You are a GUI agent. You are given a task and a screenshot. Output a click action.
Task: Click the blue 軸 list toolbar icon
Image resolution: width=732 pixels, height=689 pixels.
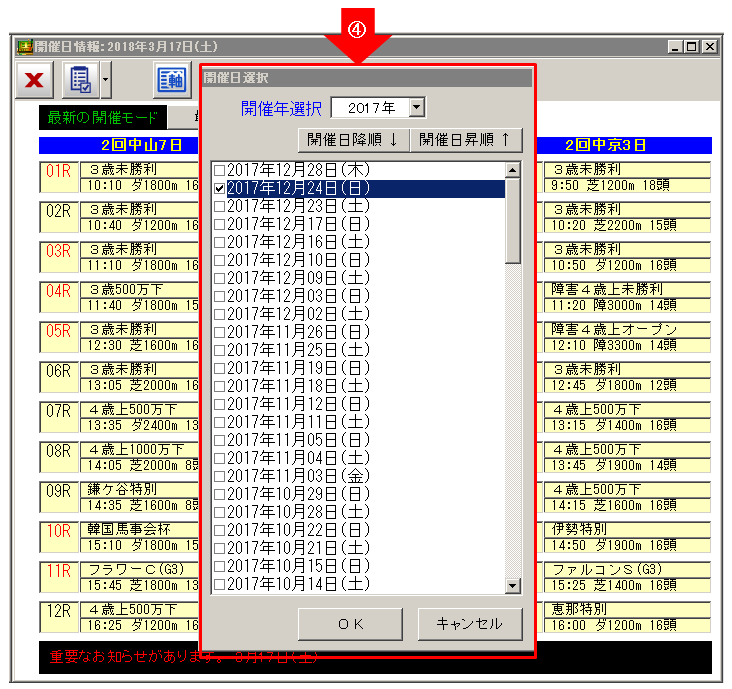coord(172,80)
